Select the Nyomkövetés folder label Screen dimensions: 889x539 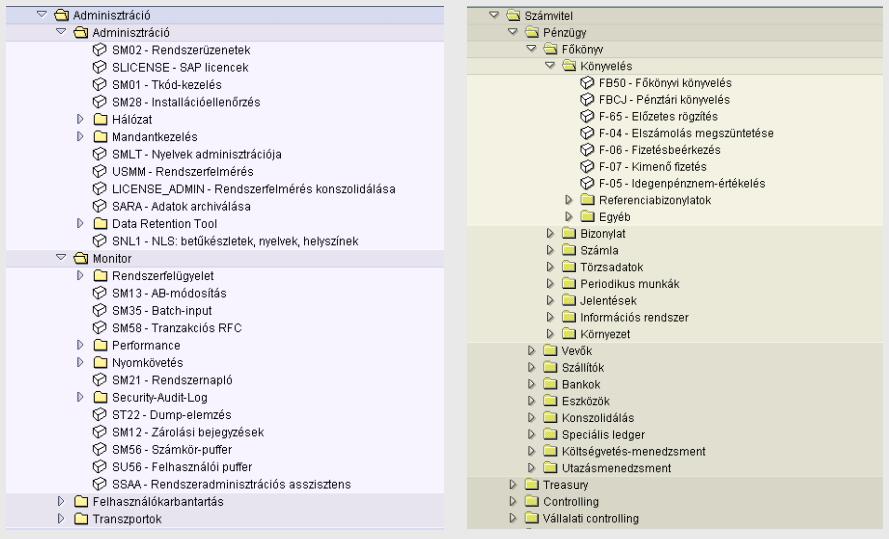tap(147, 363)
